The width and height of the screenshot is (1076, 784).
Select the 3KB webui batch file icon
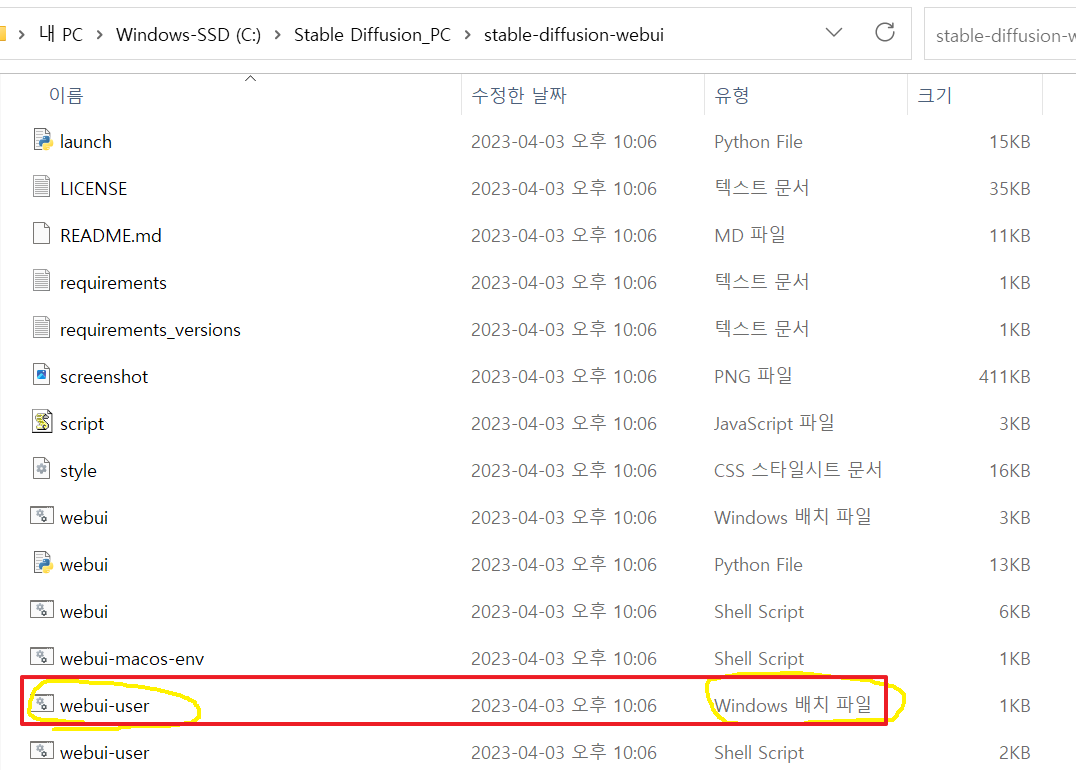42,516
